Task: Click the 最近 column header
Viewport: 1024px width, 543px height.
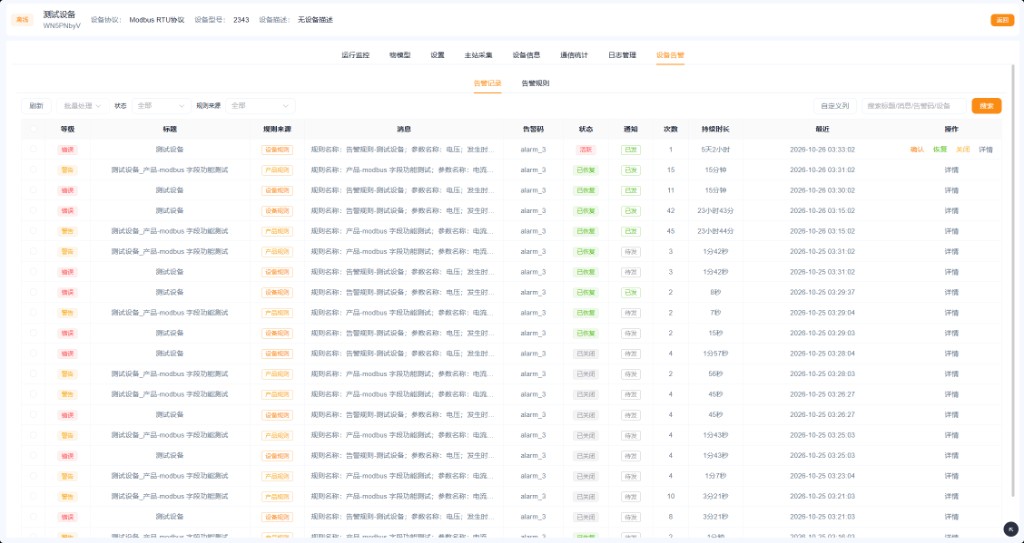Action: (822, 129)
